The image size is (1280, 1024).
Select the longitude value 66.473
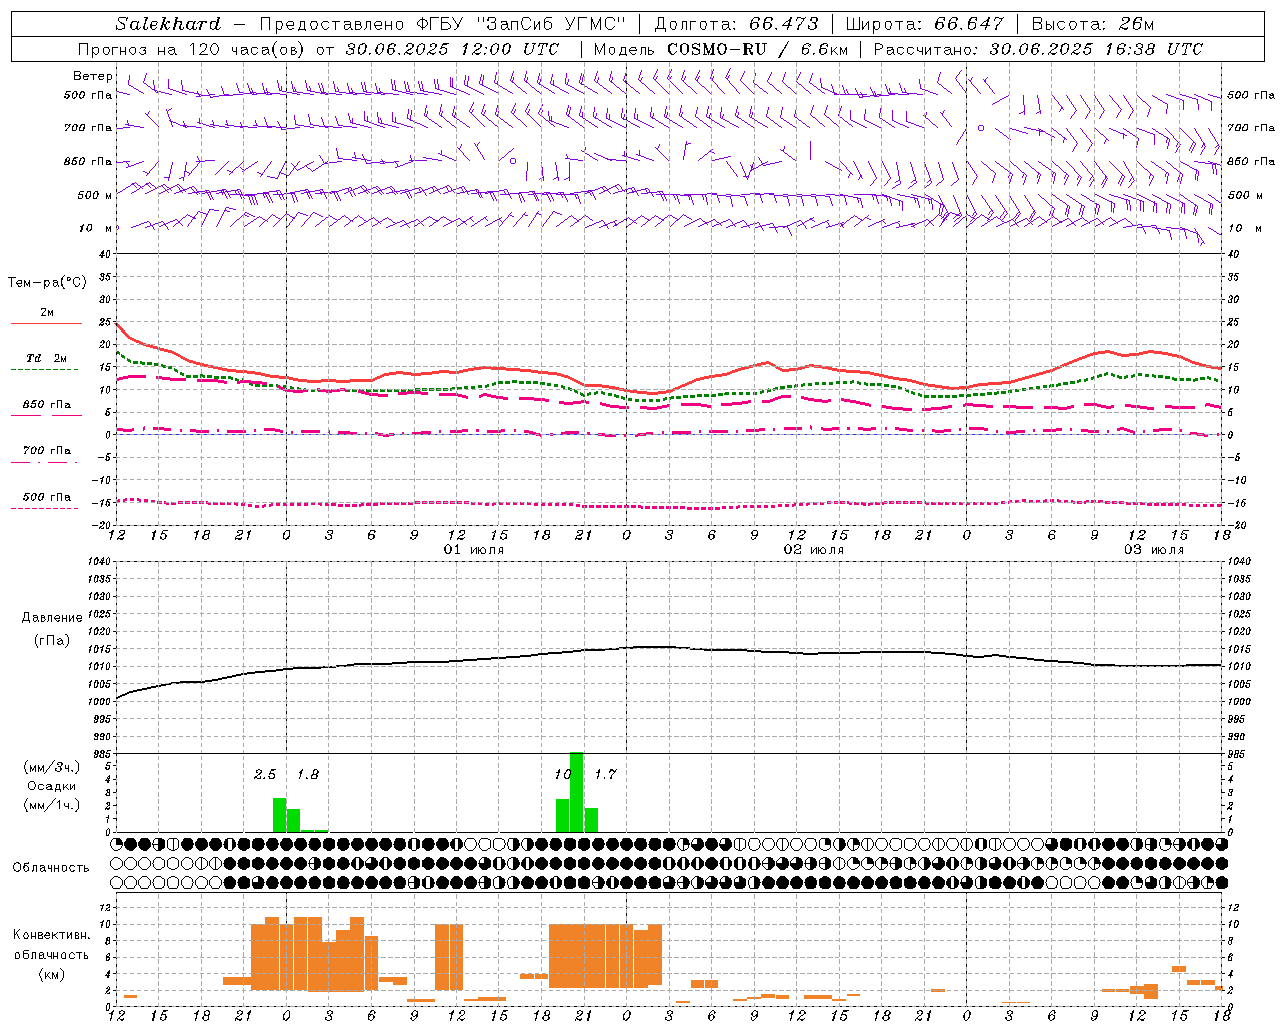(x=784, y=24)
